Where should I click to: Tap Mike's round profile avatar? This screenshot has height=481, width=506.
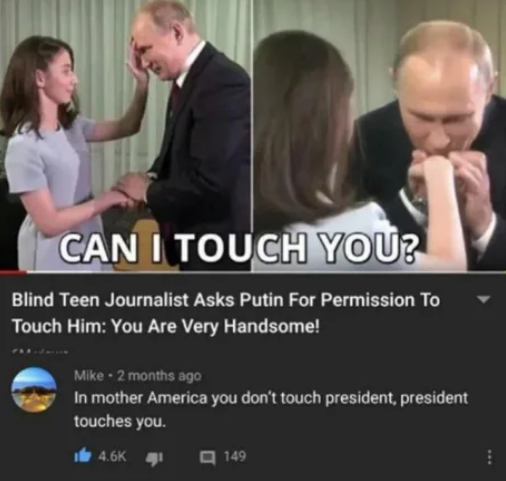(x=34, y=390)
